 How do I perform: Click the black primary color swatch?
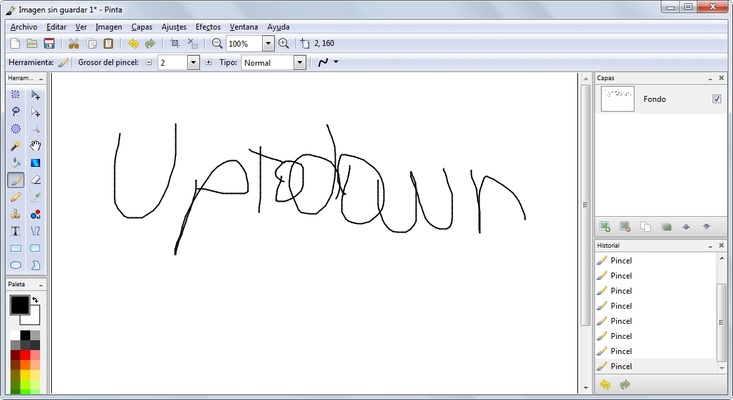19,305
